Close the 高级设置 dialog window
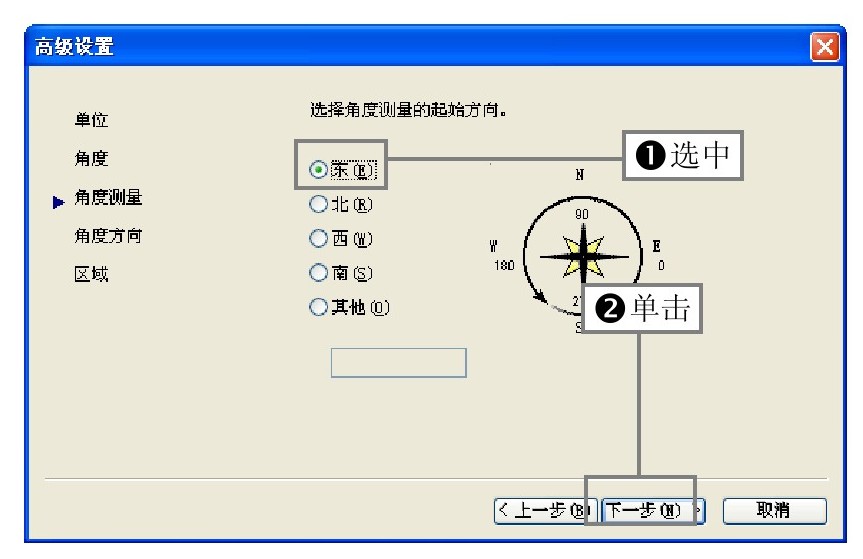This screenshot has height=559, width=863. 824,47
